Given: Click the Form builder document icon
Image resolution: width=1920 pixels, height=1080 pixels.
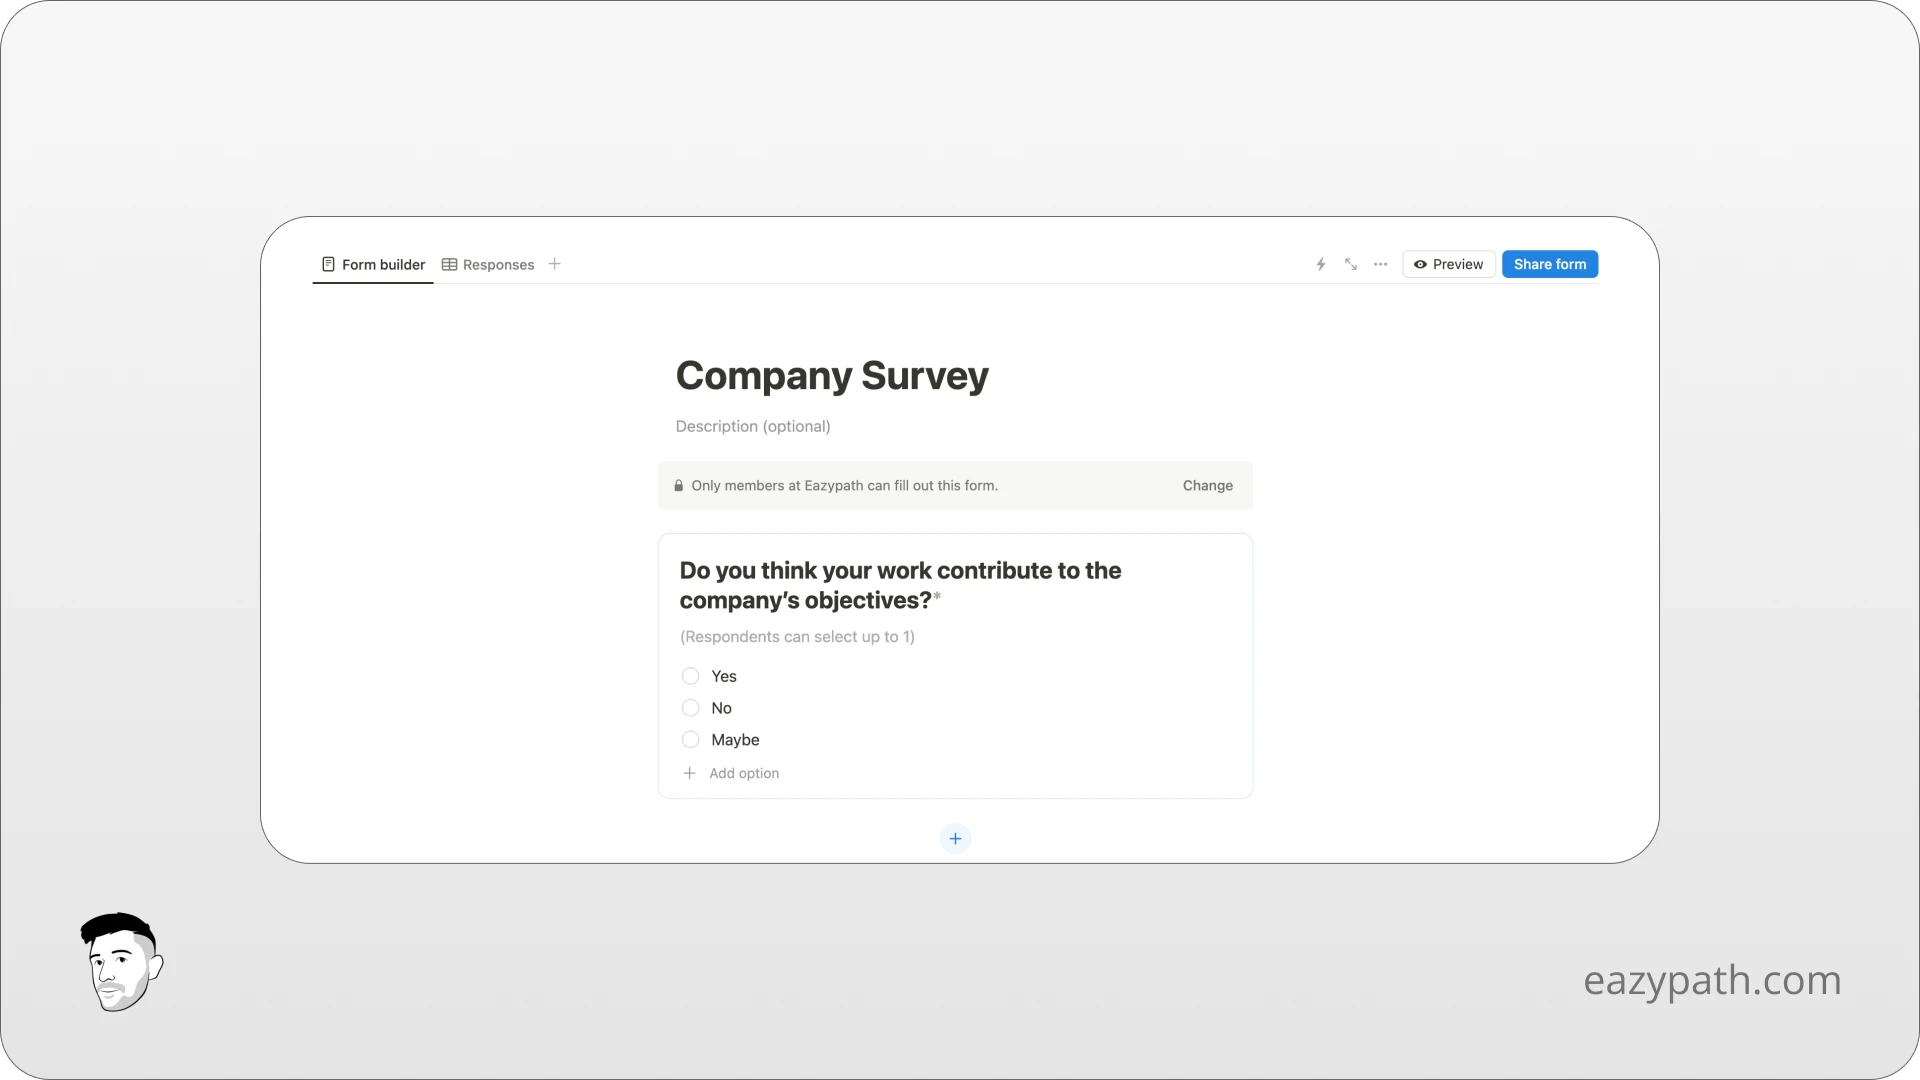Looking at the screenshot, I should (x=329, y=264).
